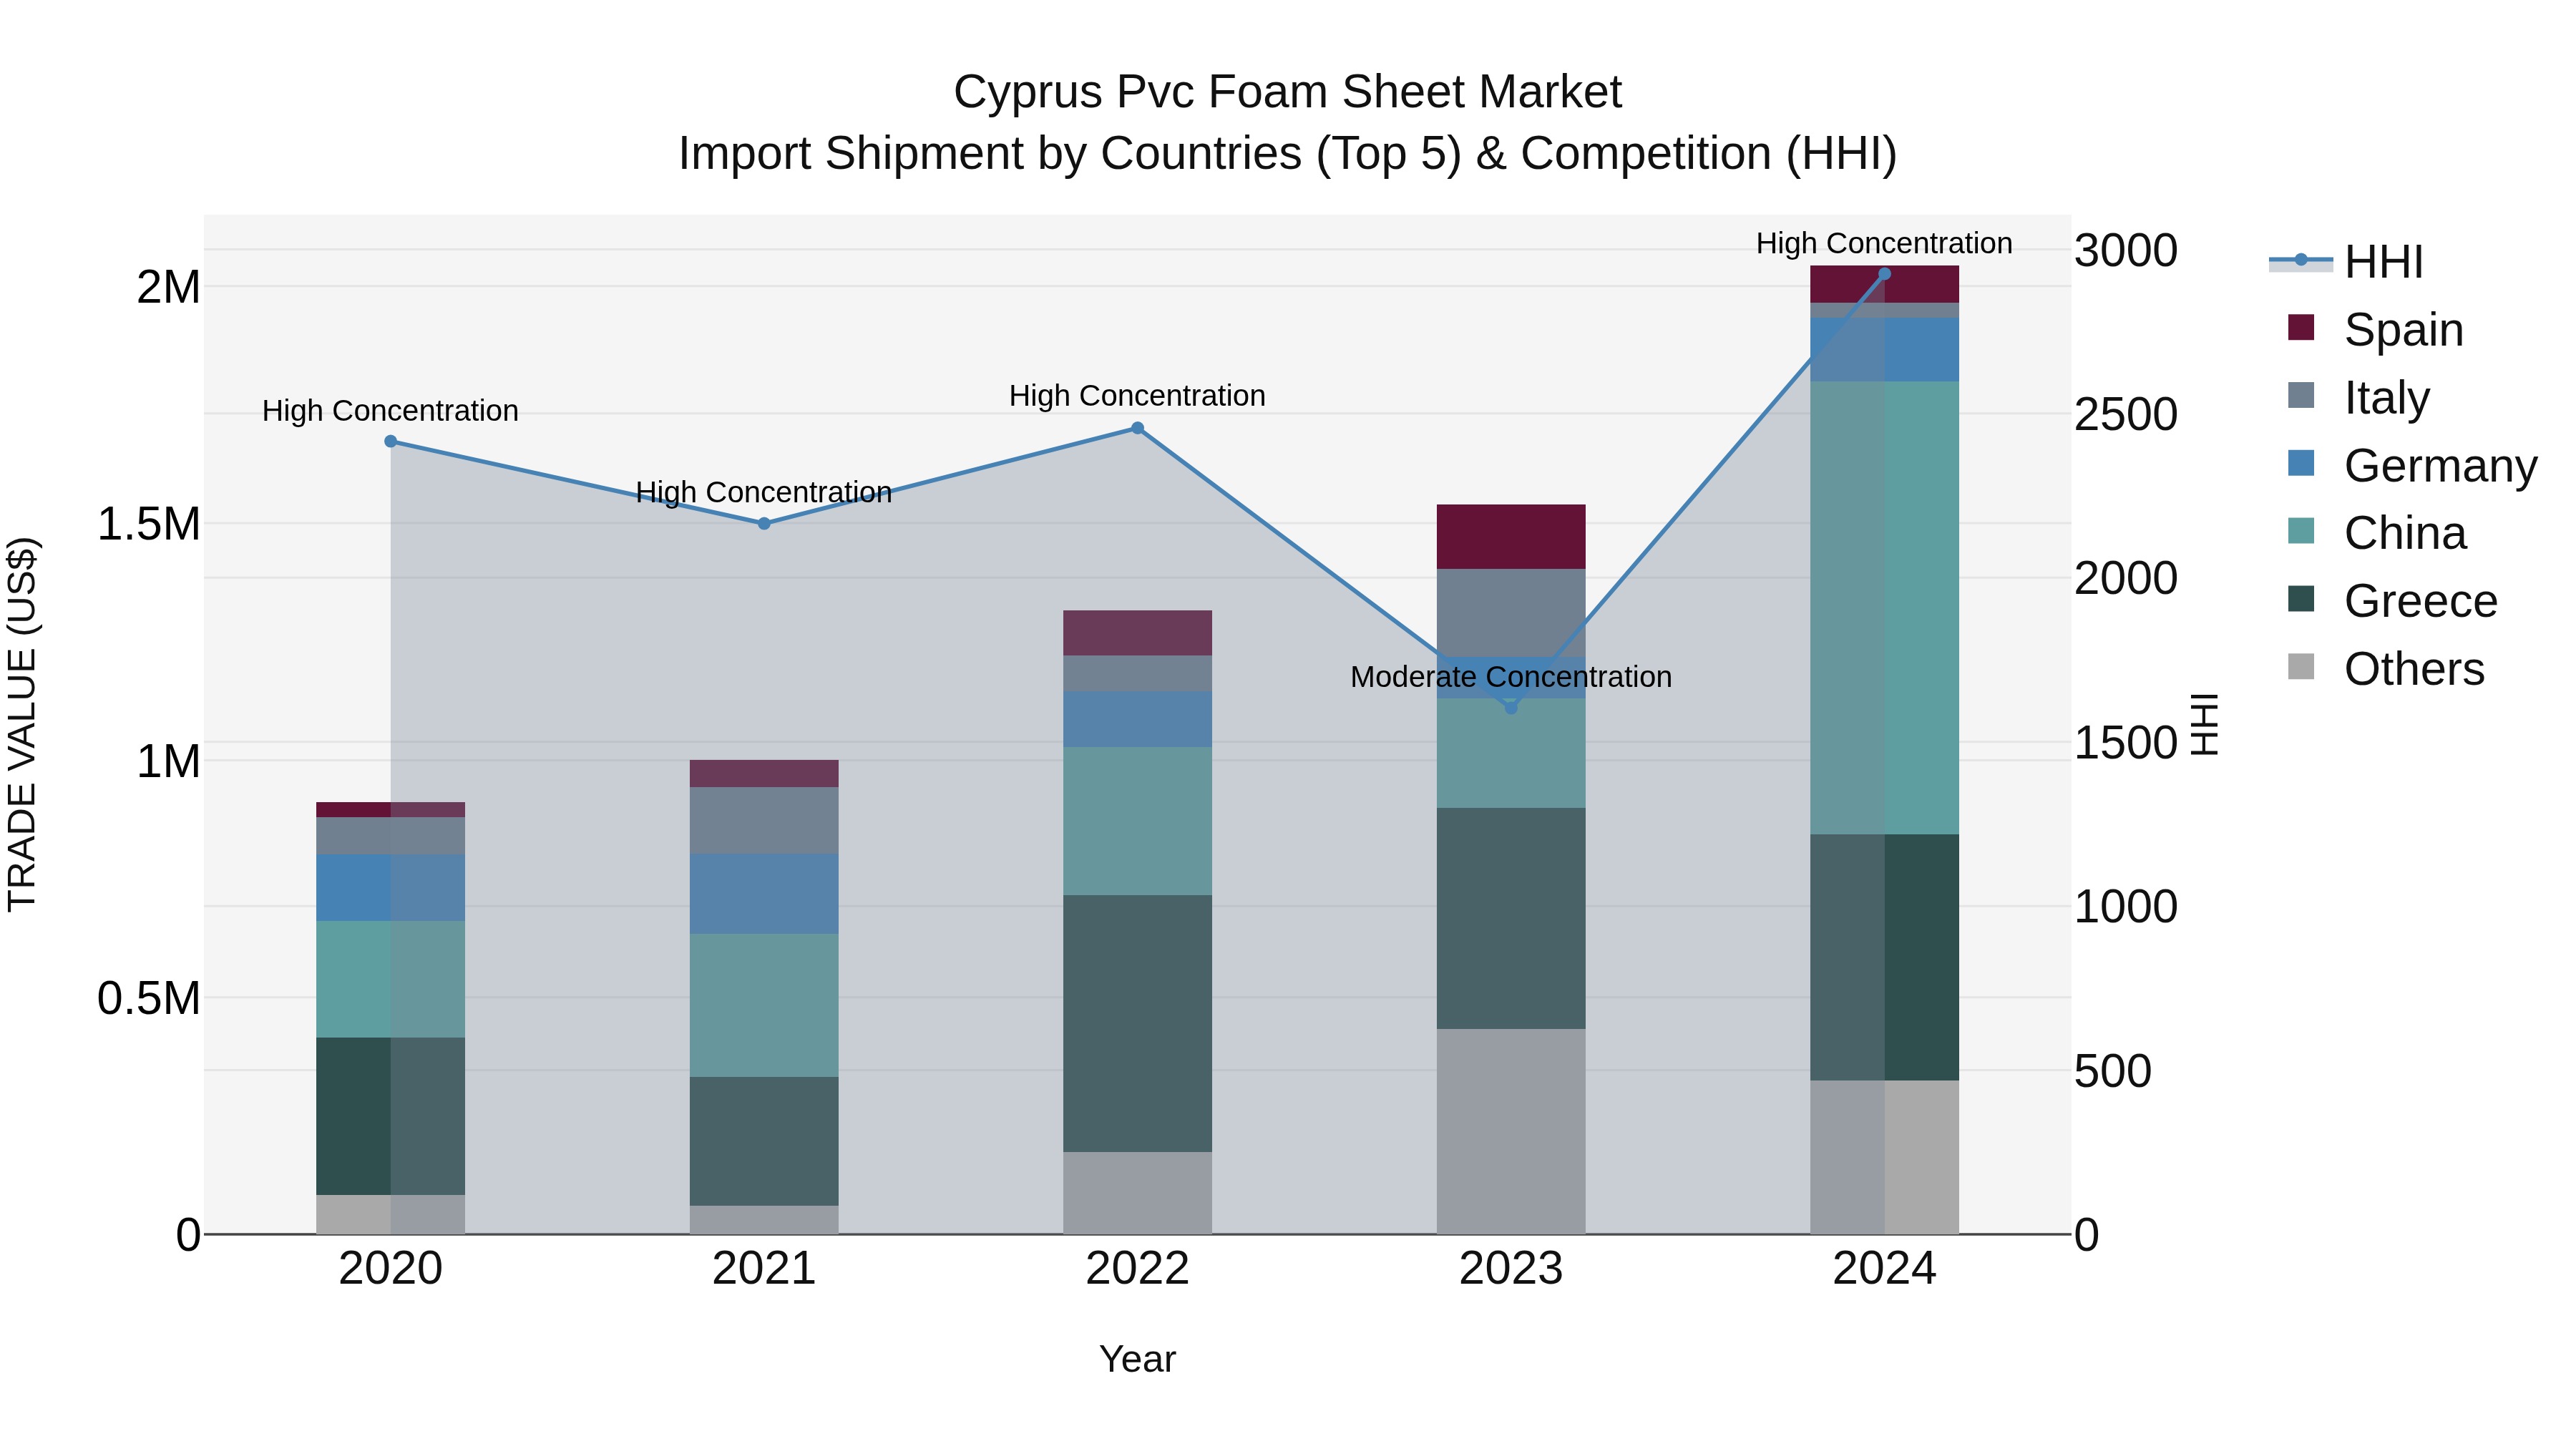Click the 2020 HHI data point

[391, 441]
